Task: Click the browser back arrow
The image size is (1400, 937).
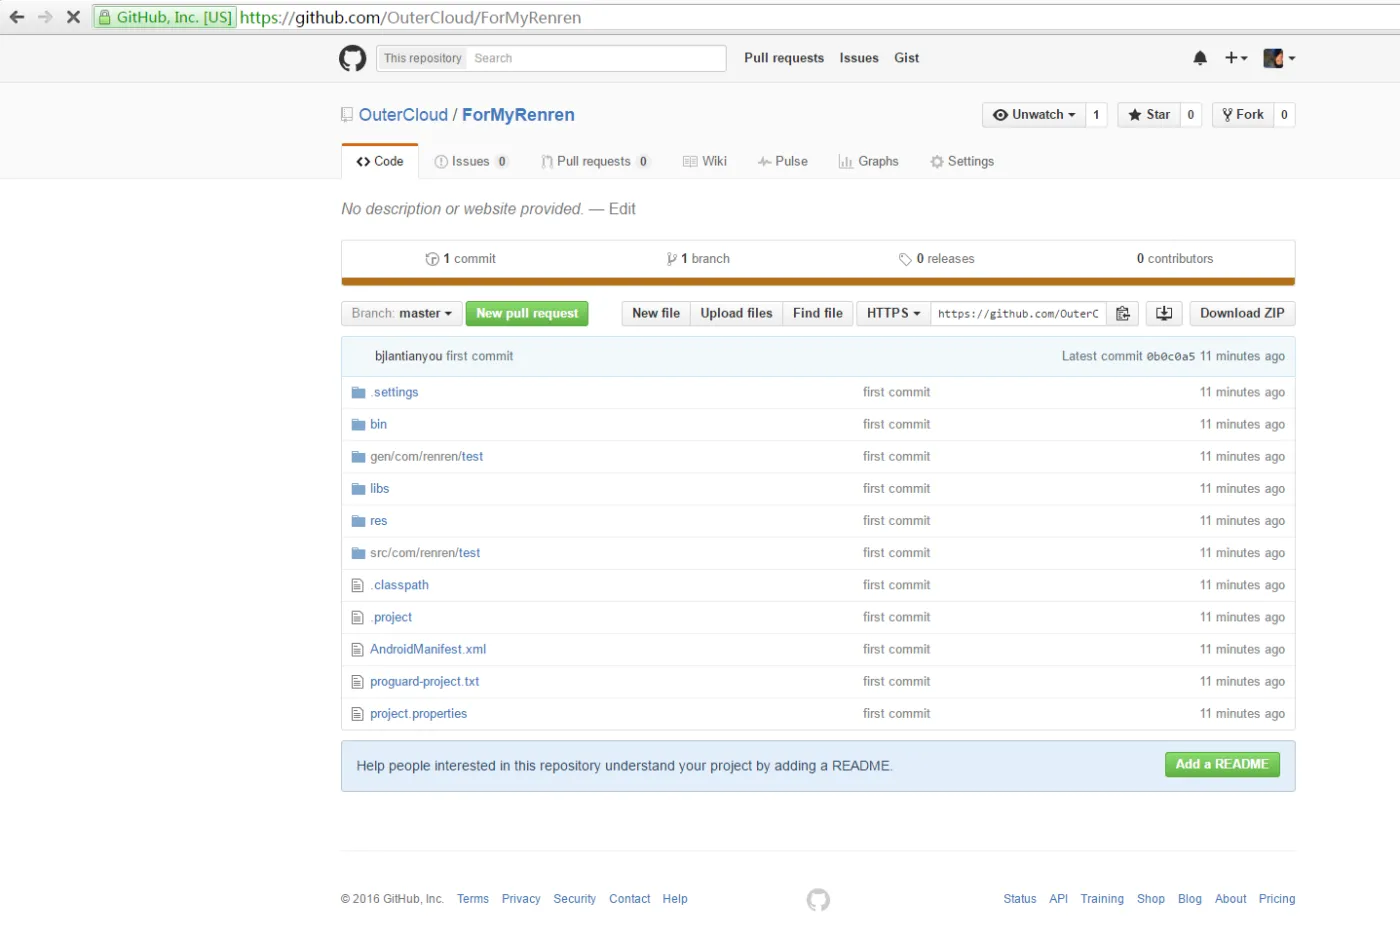Action: (17, 17)
